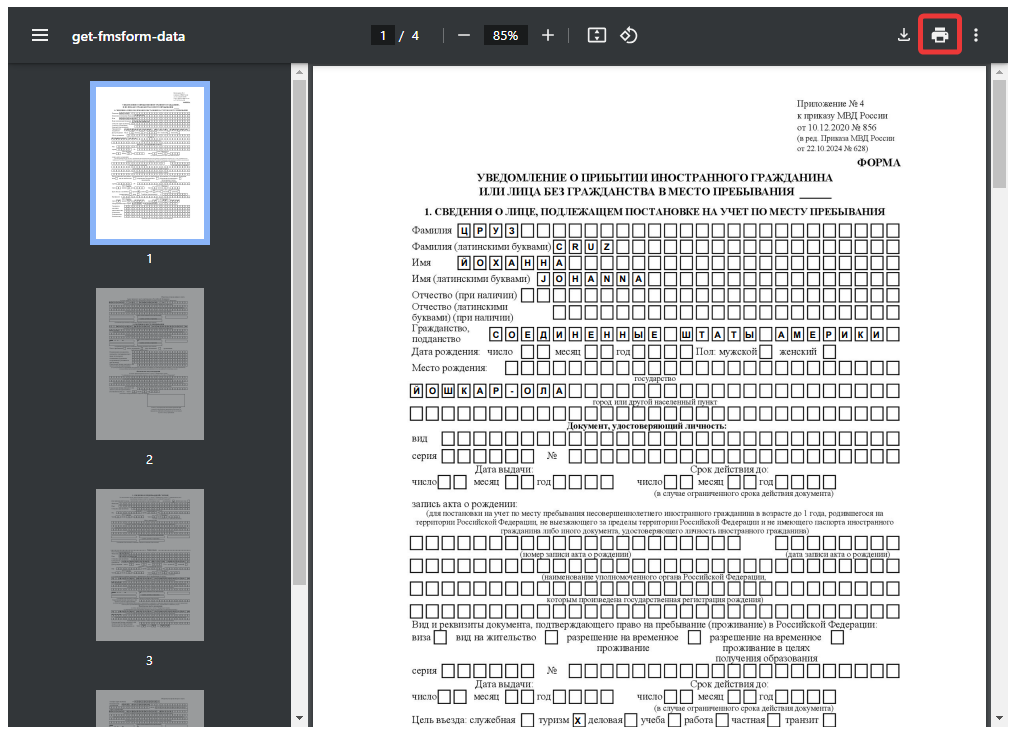Click thumbnail panel scroll up arrow
Screen dimensions: 1016x737
click(x=299, y=72)
